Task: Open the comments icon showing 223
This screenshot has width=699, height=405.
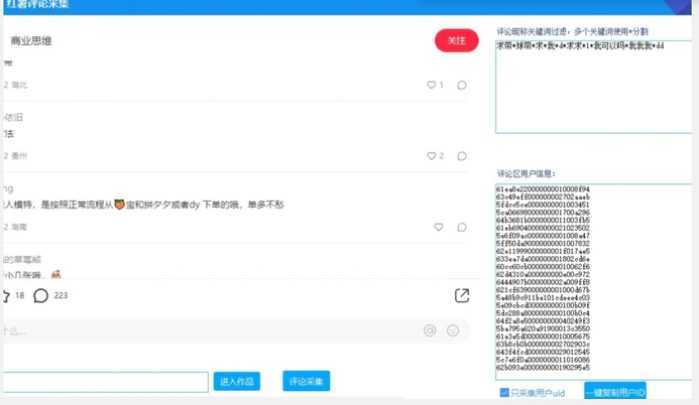Action: tap(41, 295)
